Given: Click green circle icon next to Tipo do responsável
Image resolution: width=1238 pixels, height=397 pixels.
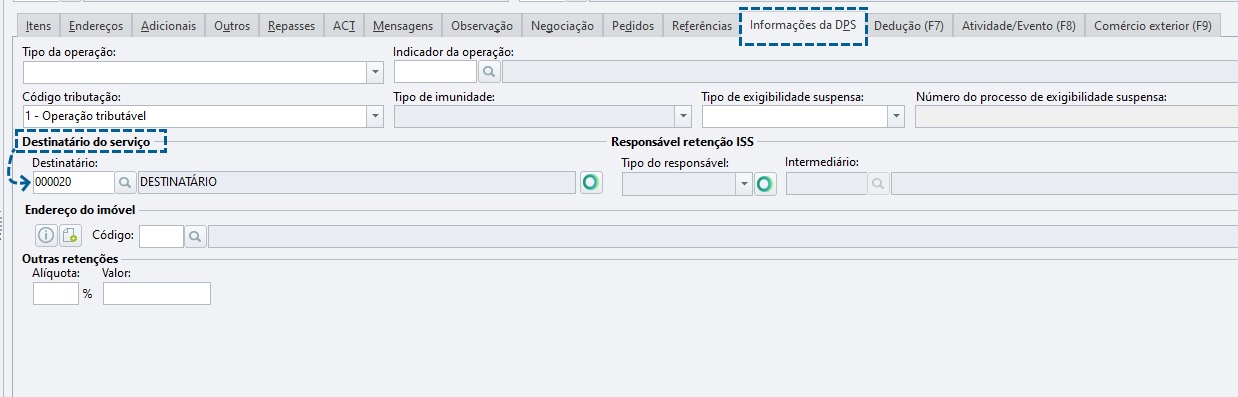Looking at the screenshot, I should coord(765,183).
